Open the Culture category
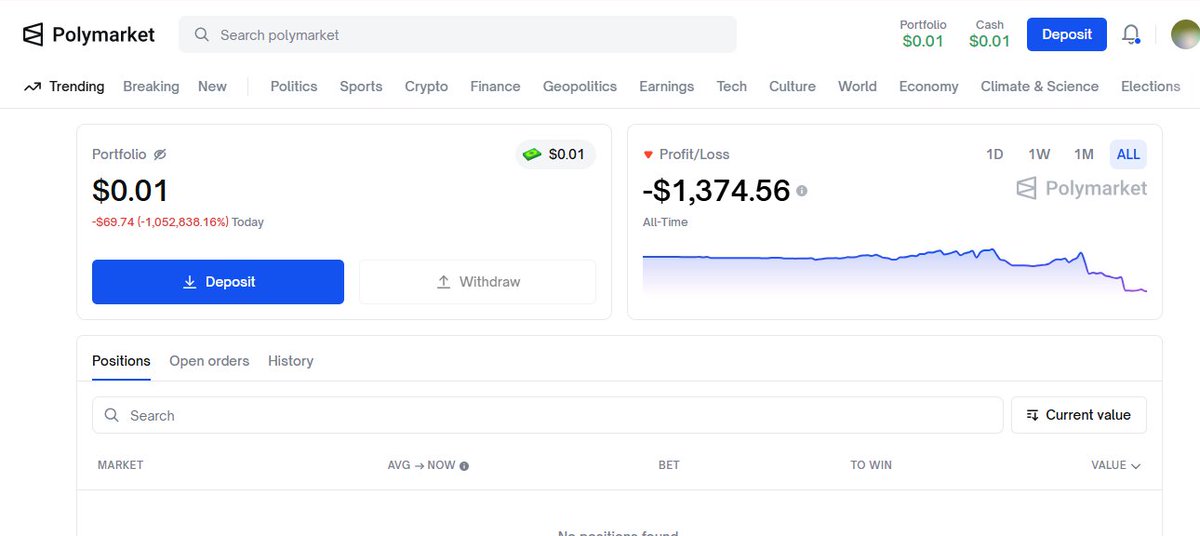The image size is (1200, 536). coord(792,86)
